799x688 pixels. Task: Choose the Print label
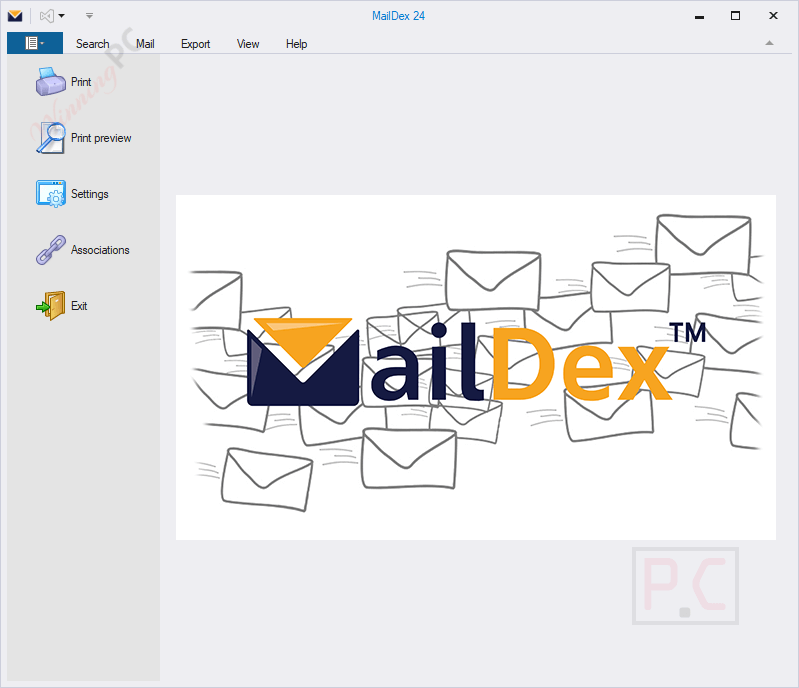81,82
